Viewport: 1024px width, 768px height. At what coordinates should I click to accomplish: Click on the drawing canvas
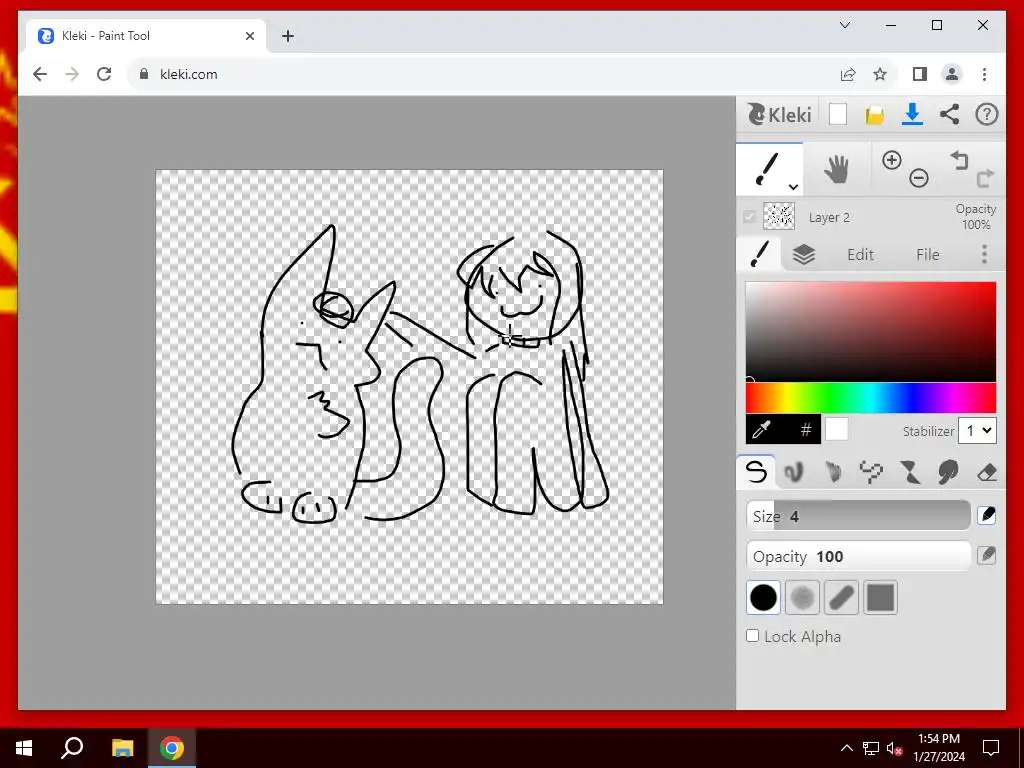pos(409,387)
